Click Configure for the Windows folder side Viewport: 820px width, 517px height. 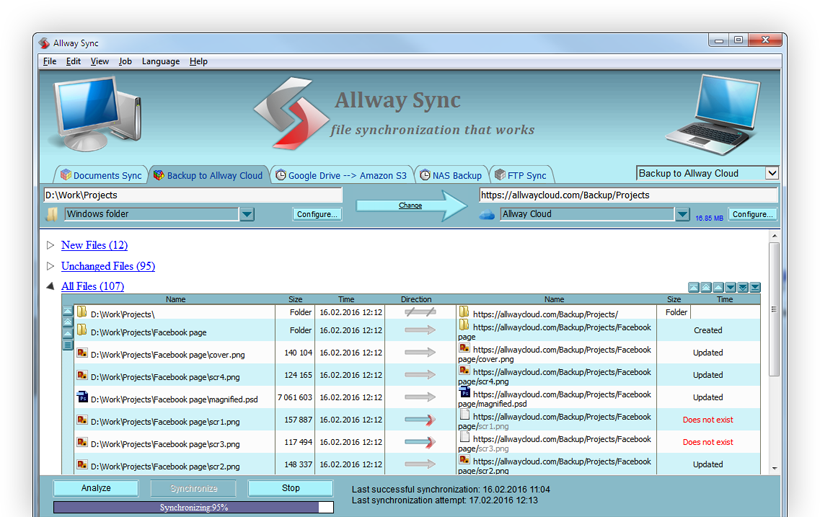coord(317,214)
